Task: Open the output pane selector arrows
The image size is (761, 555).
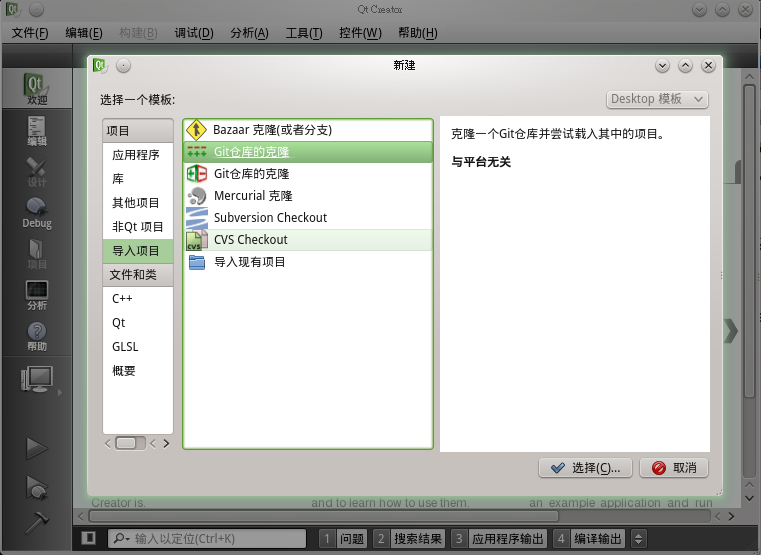Action: 638,539
